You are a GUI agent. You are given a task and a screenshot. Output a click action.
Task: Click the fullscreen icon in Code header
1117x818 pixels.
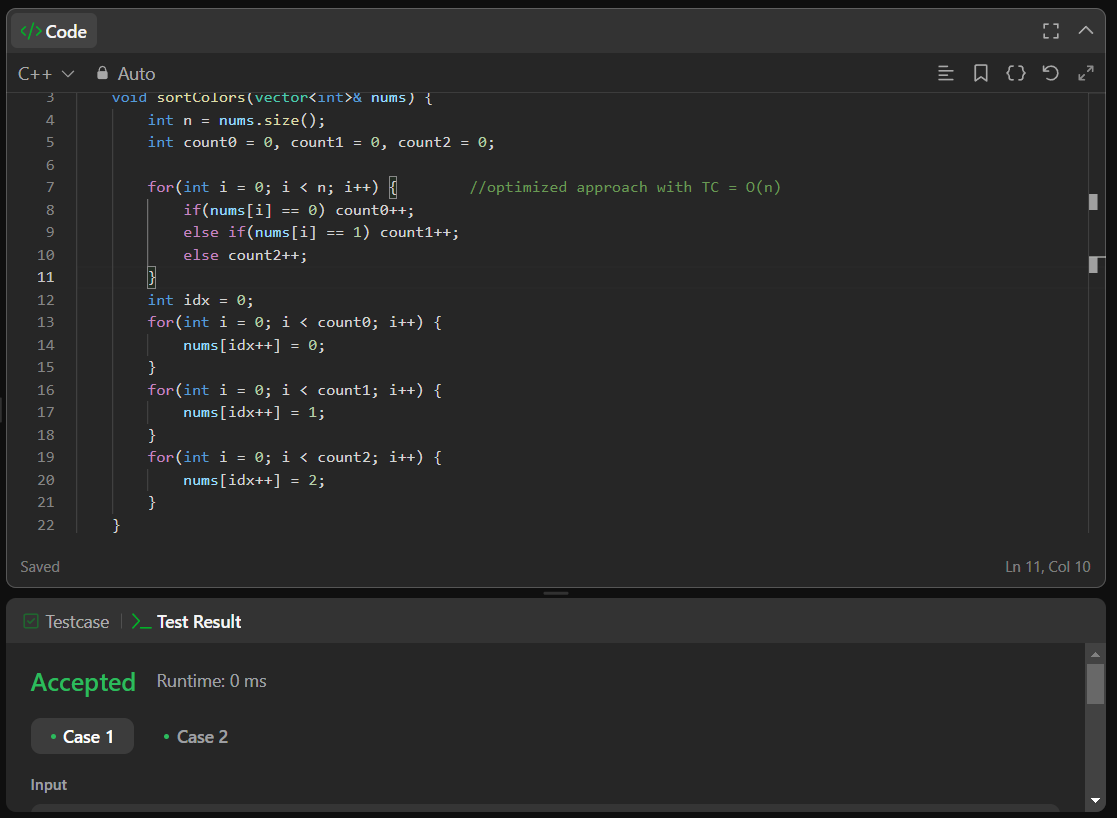click(x=1051, y=31)
